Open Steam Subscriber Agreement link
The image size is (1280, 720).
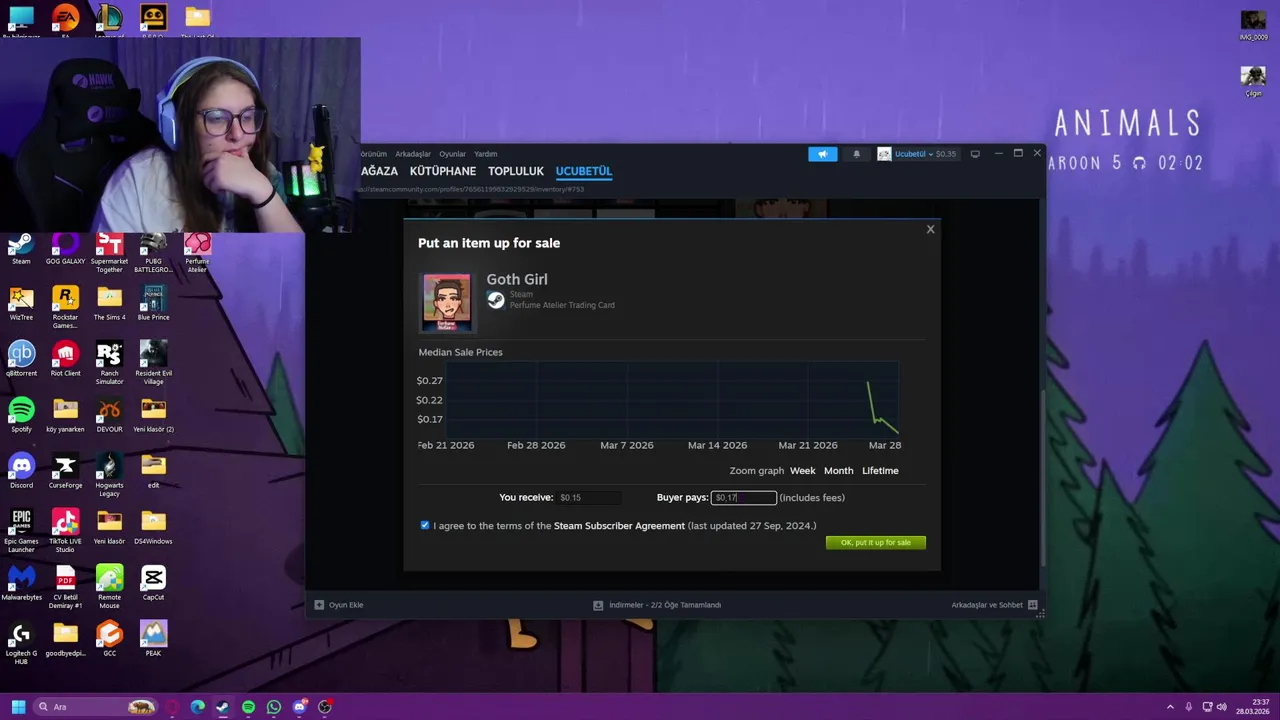[619, 526]
